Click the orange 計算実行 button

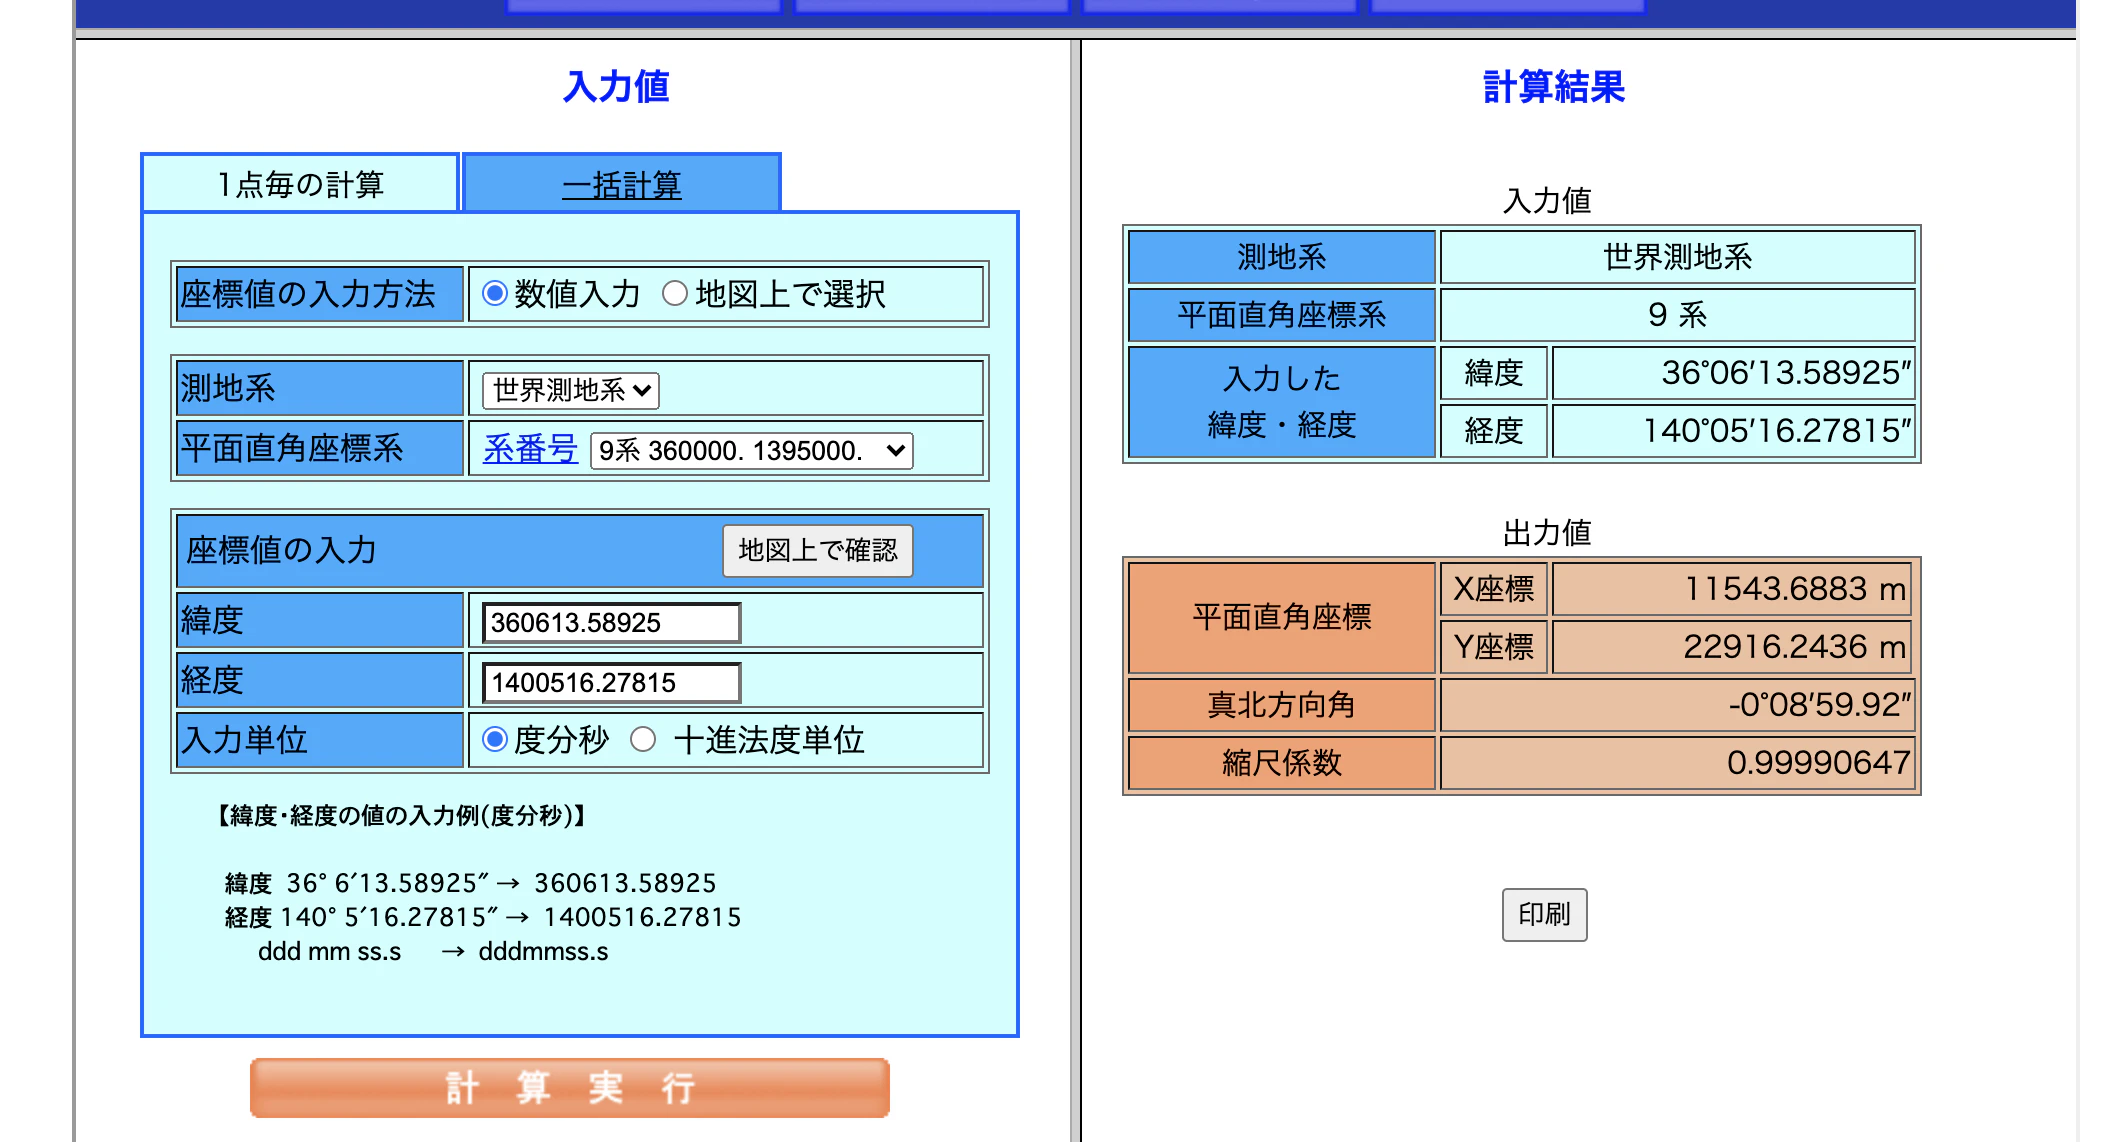[569, 1088]
